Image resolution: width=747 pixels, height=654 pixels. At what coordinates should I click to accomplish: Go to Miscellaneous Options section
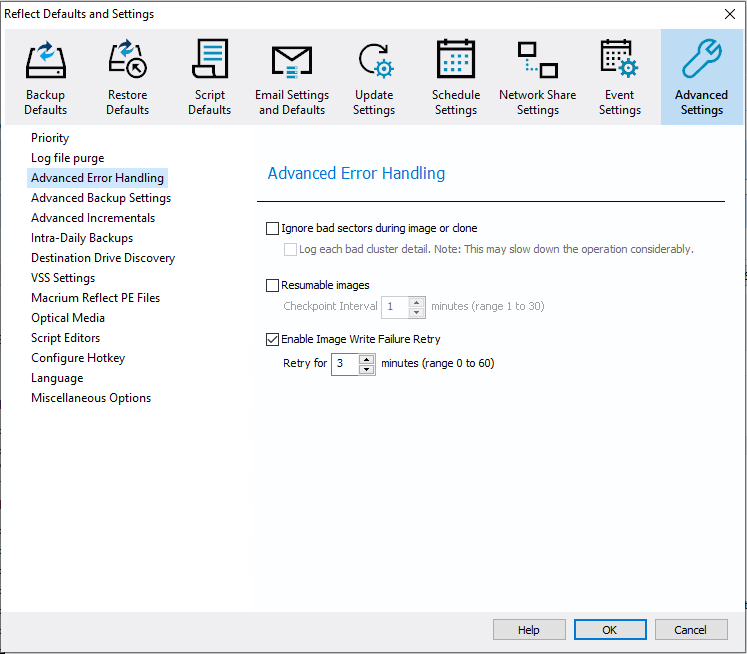[x=91, y=398]
